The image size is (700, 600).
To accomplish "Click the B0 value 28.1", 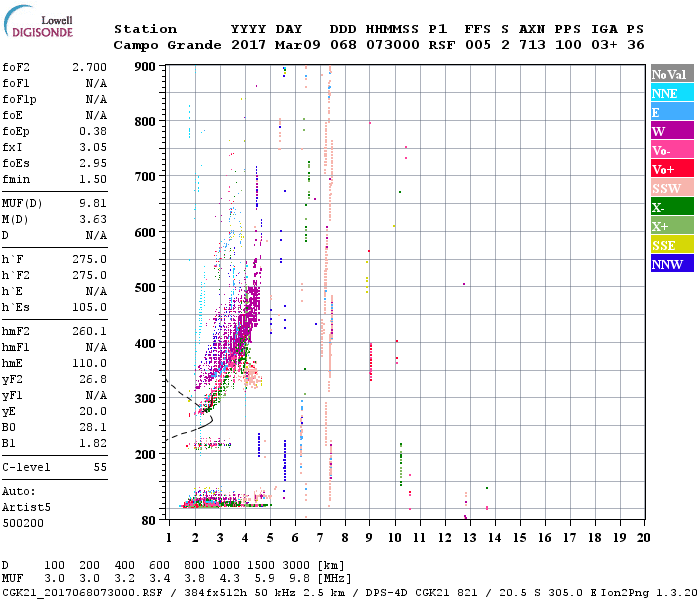I will pyautogui.click(x=93, y=428).
